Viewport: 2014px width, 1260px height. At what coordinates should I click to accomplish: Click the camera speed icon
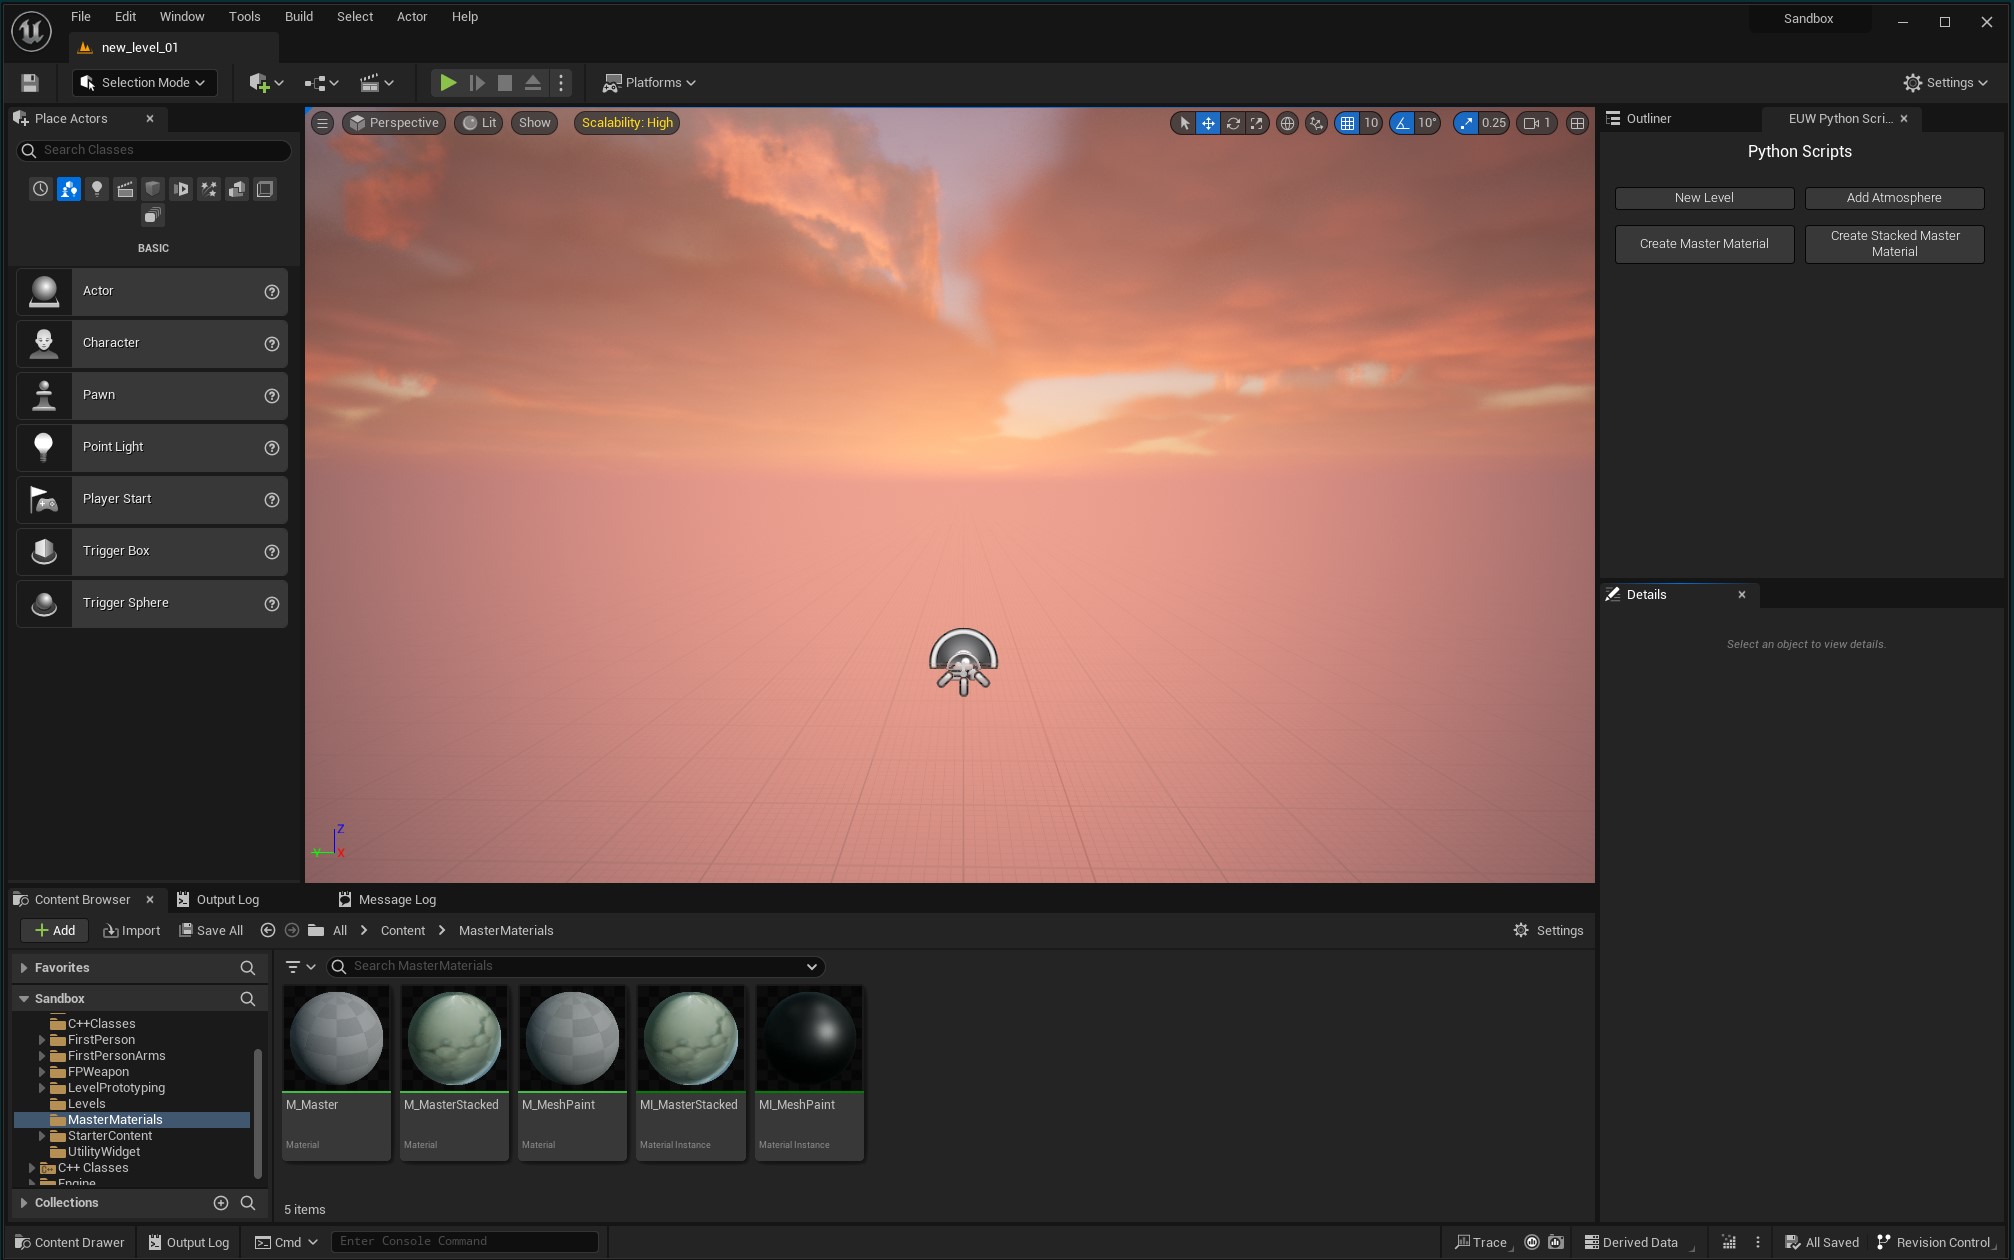point(1531,123)
